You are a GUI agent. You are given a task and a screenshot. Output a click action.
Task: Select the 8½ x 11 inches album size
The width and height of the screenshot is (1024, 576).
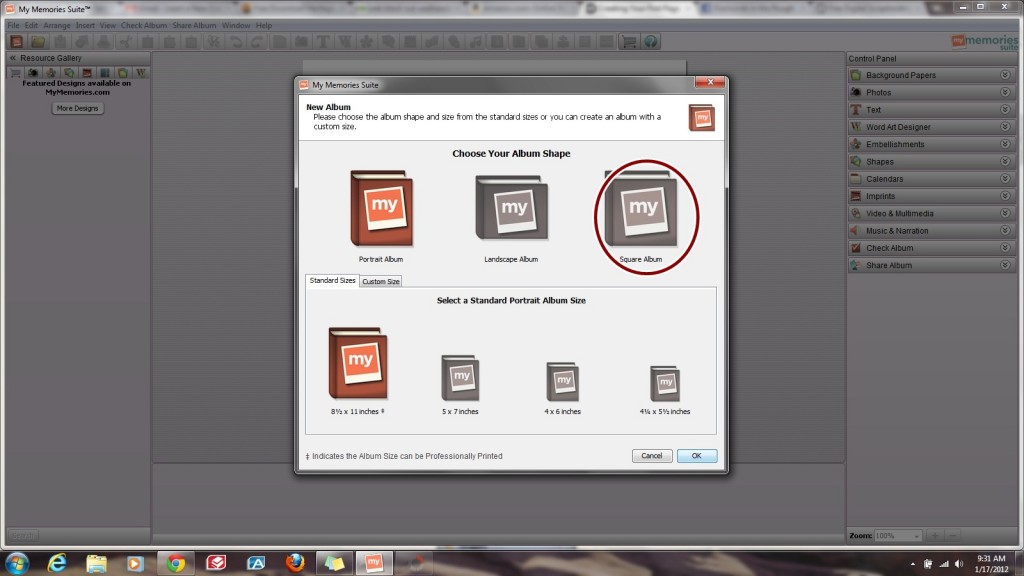coord(358,363)
